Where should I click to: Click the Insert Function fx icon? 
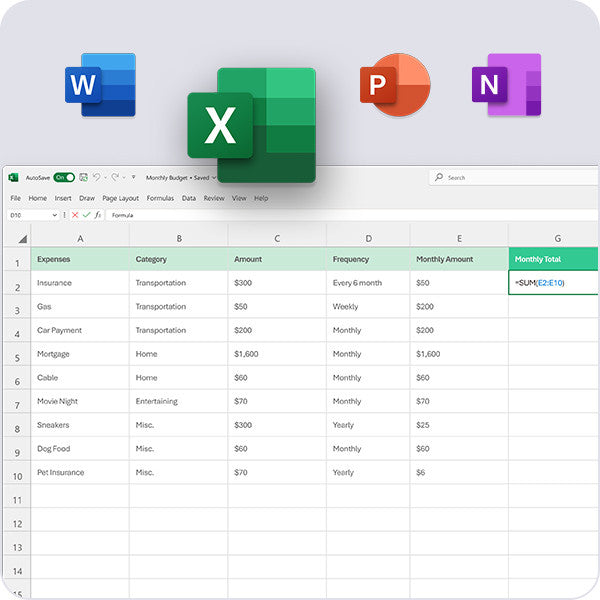[99, 215]
